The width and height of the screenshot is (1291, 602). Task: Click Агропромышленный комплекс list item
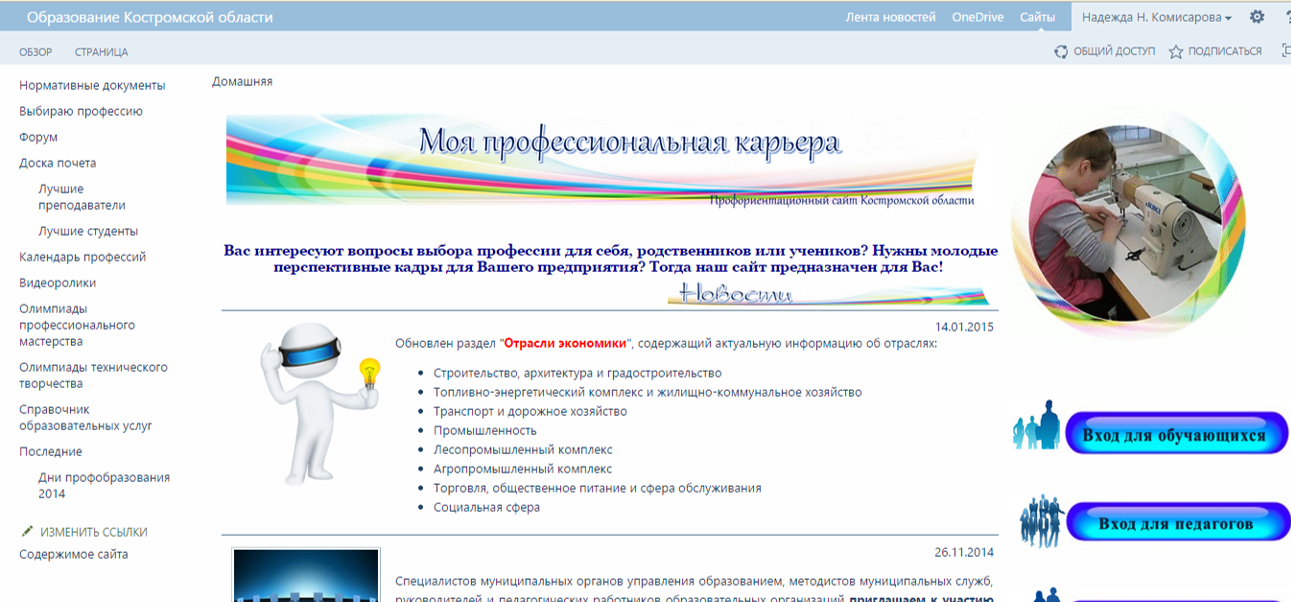point(523,469)
